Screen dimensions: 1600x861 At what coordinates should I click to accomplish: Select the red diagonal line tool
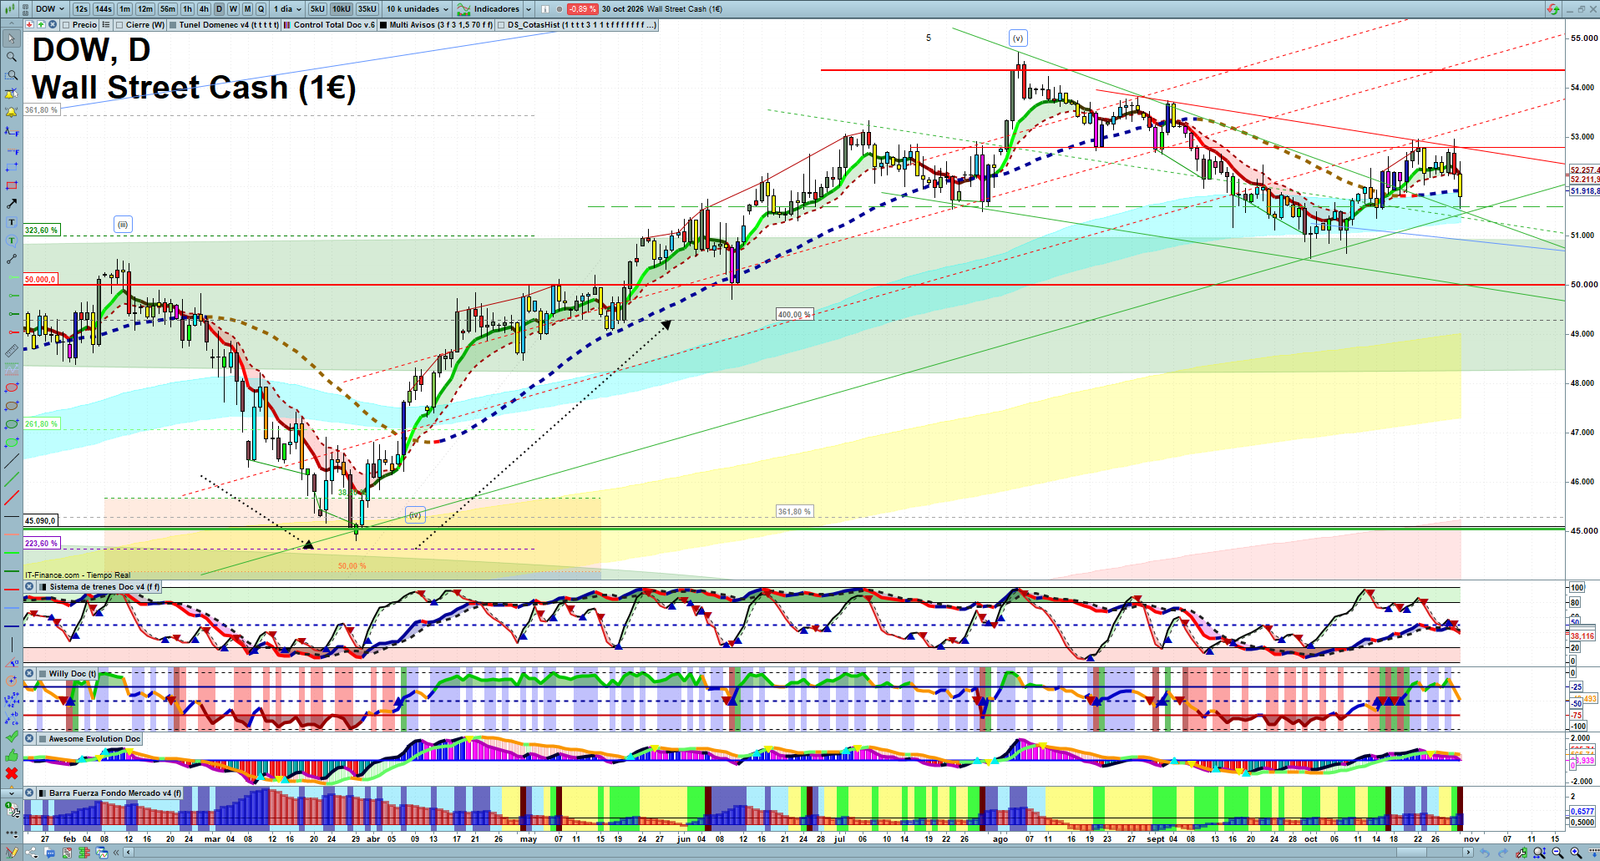(11, 497)
